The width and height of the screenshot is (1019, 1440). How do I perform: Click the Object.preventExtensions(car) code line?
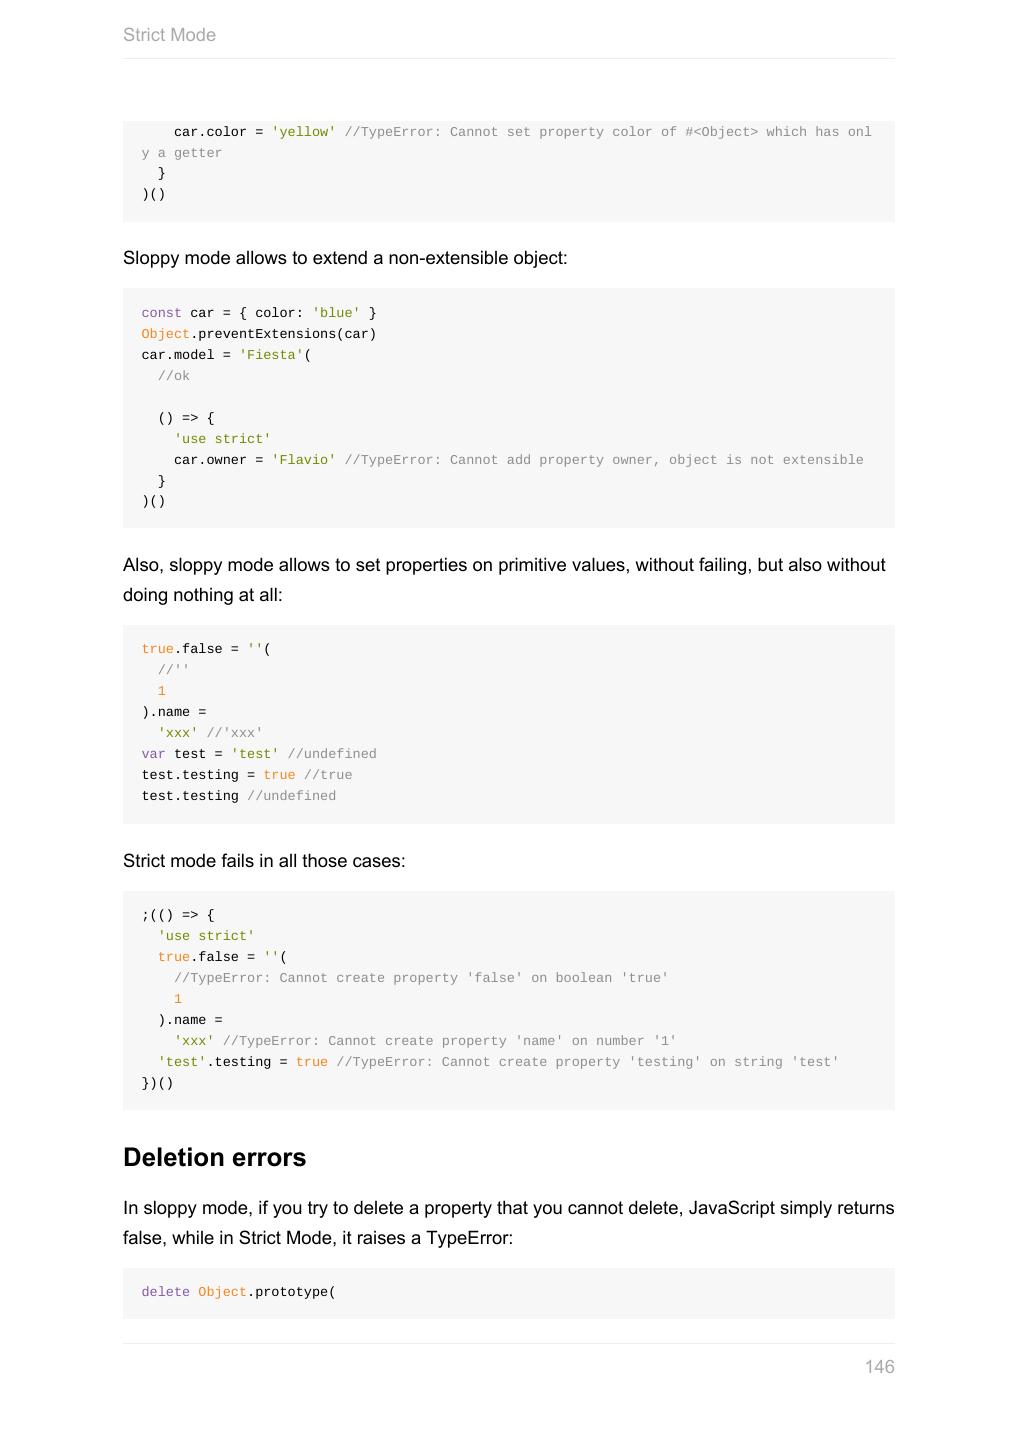[259, 334]
